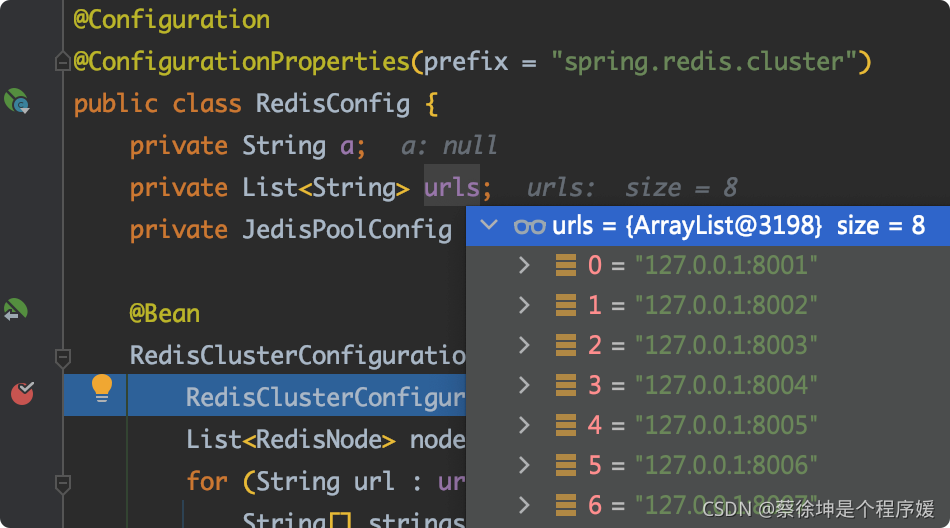Image resolution: width=950 pixels, height=528 pixels.
Task: Click the field icon of element 2
Action: point(566,346)
